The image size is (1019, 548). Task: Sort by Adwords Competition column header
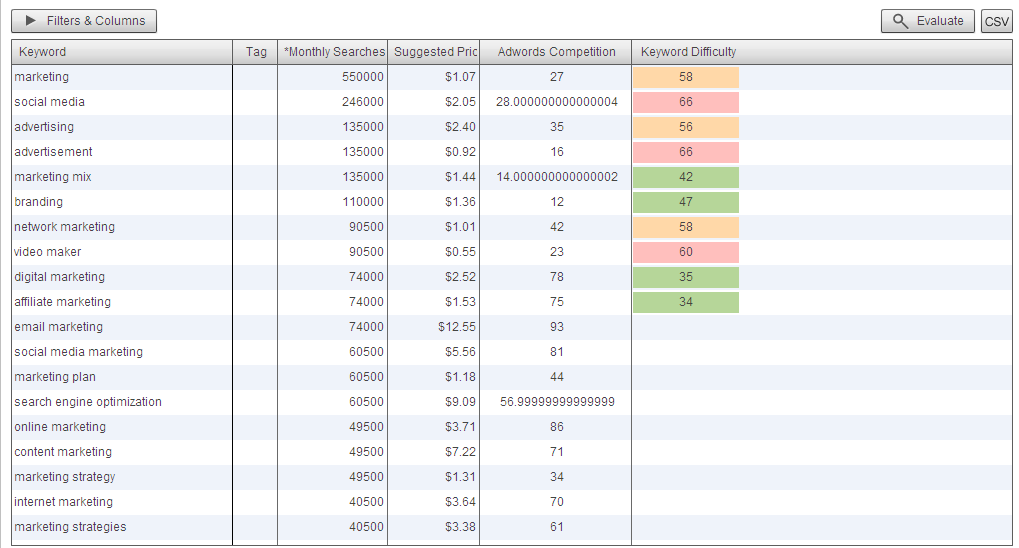coord(556,52)
